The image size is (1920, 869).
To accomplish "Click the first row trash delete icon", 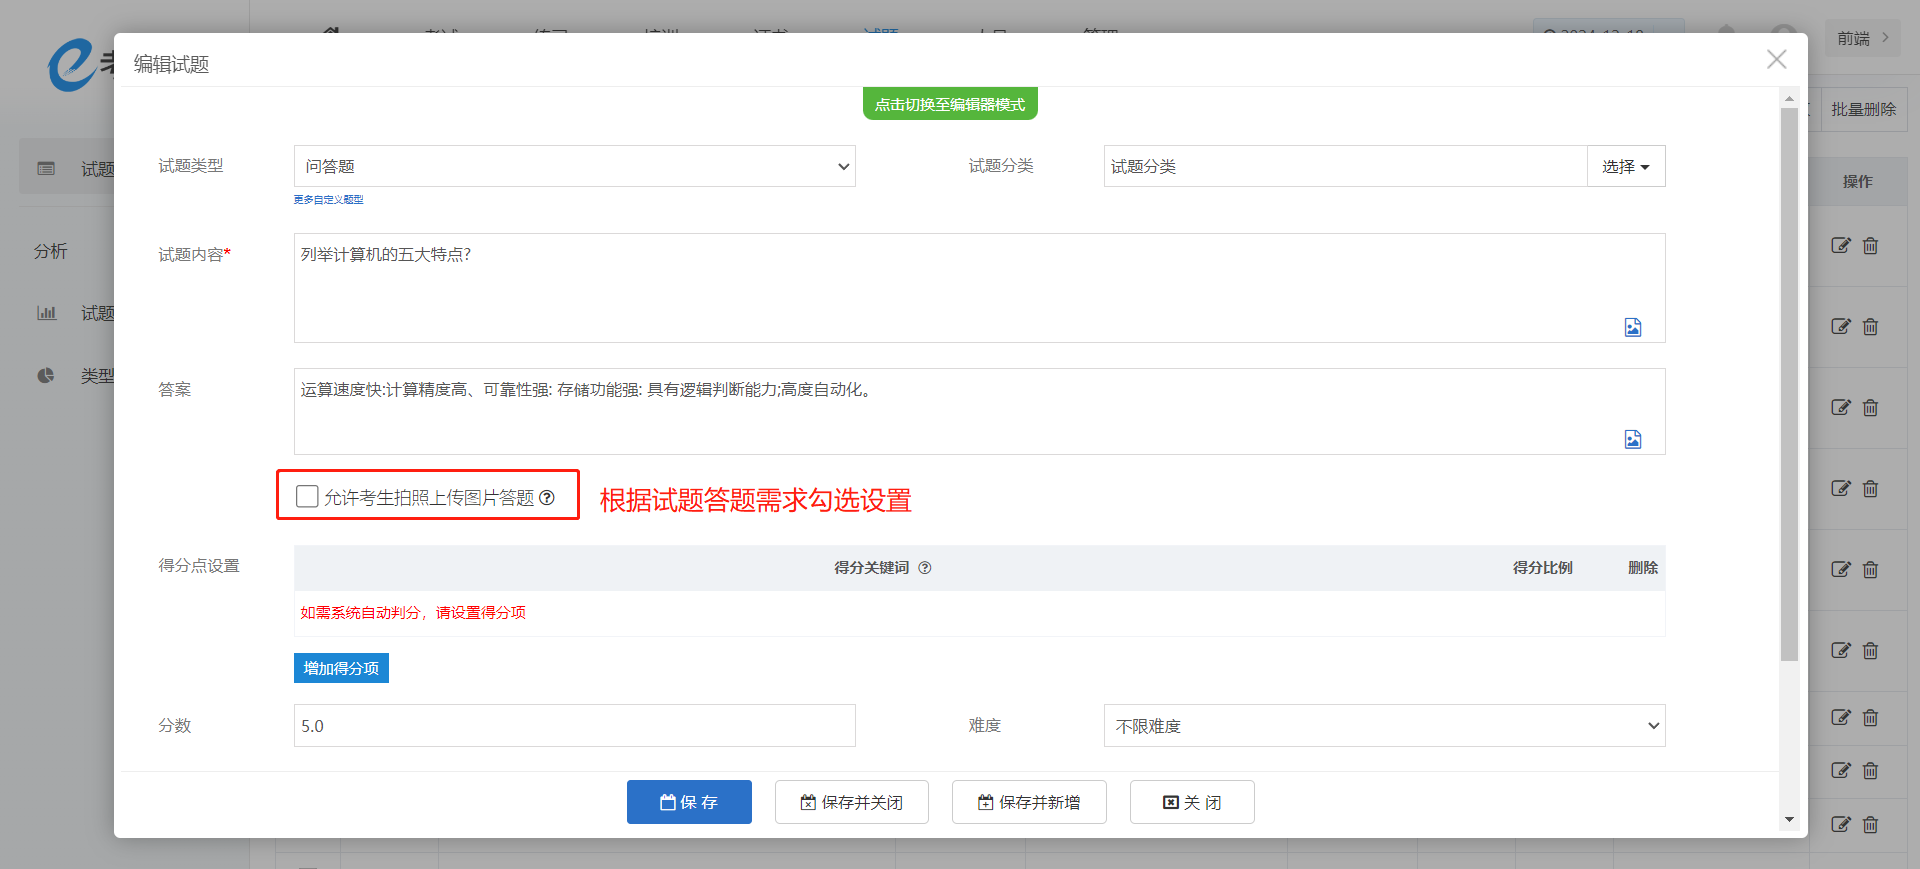I will click(x=1870, y=246).
